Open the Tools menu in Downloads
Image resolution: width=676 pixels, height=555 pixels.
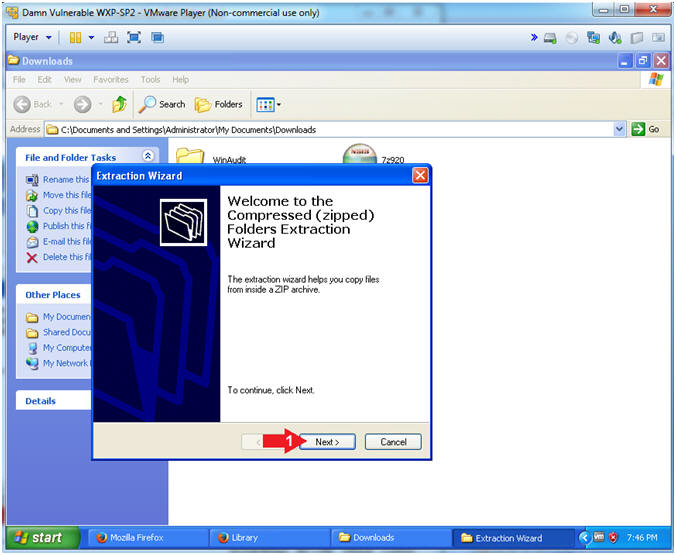pyautogui.click(x=150, y=79)
